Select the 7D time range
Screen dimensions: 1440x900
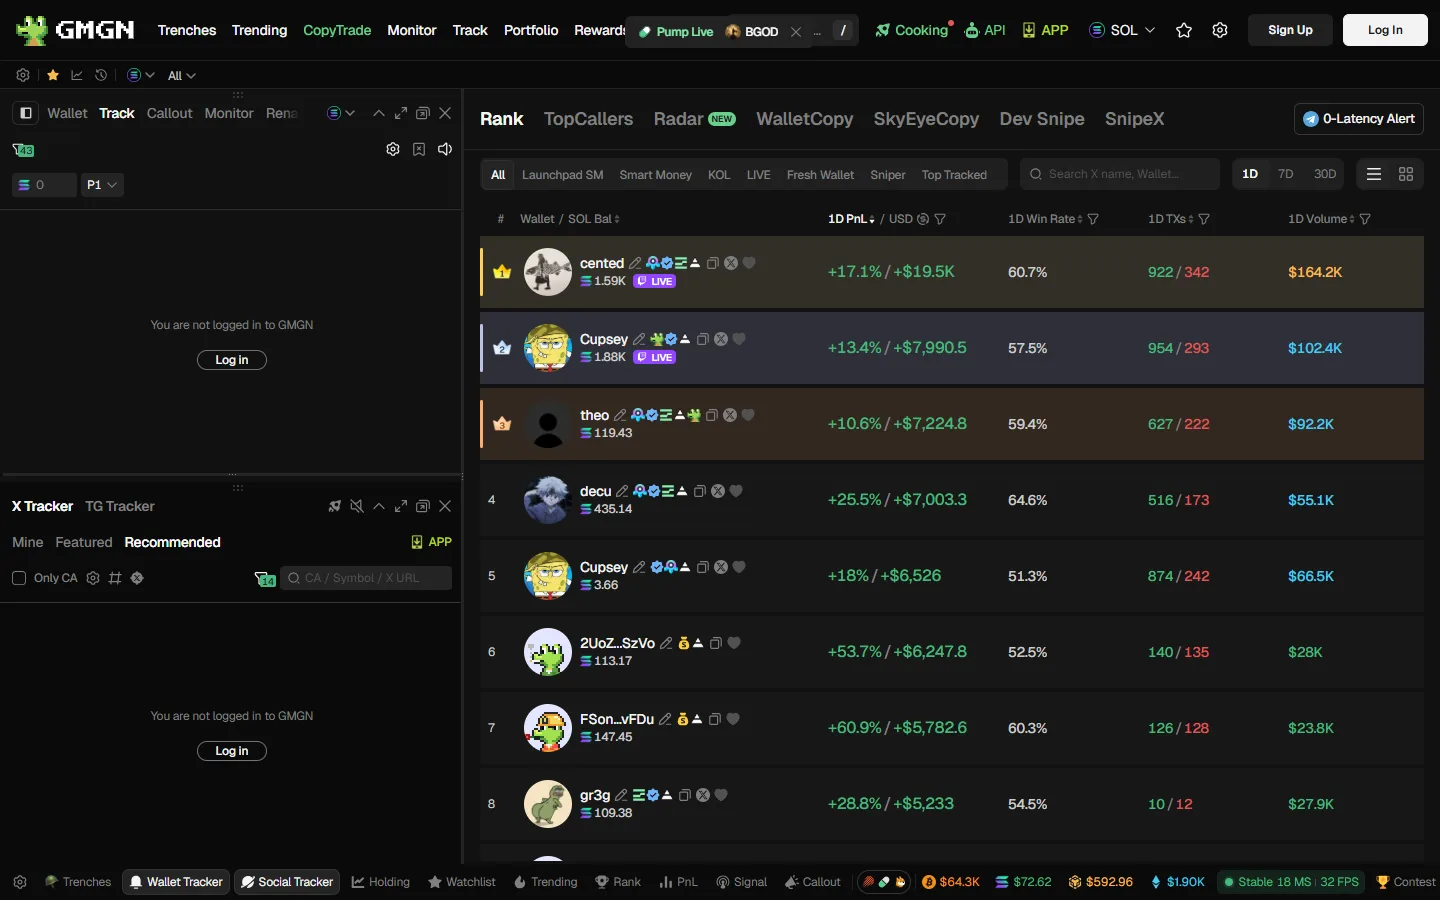point(1286,174)
